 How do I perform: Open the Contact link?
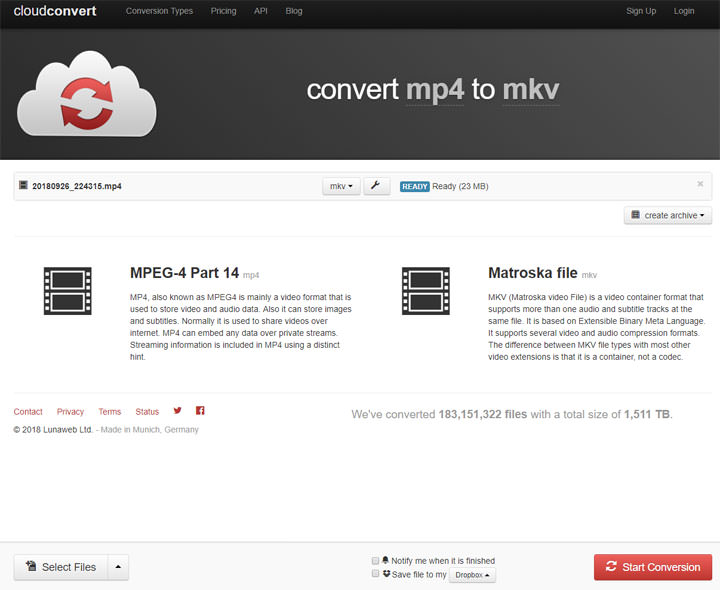(28, 412)
